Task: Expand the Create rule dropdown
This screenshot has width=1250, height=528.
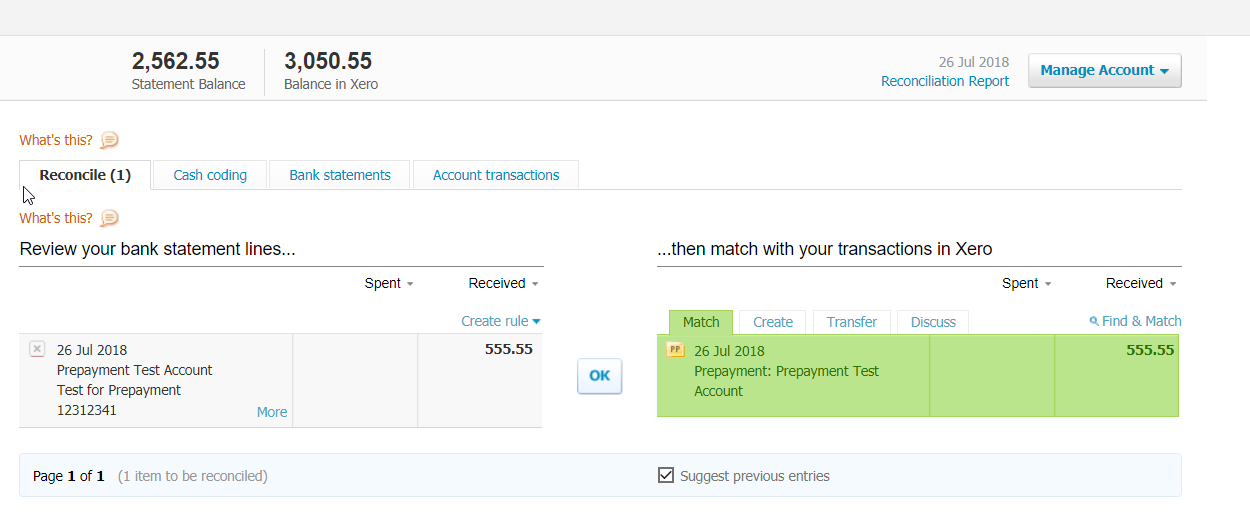Action: 500,321
